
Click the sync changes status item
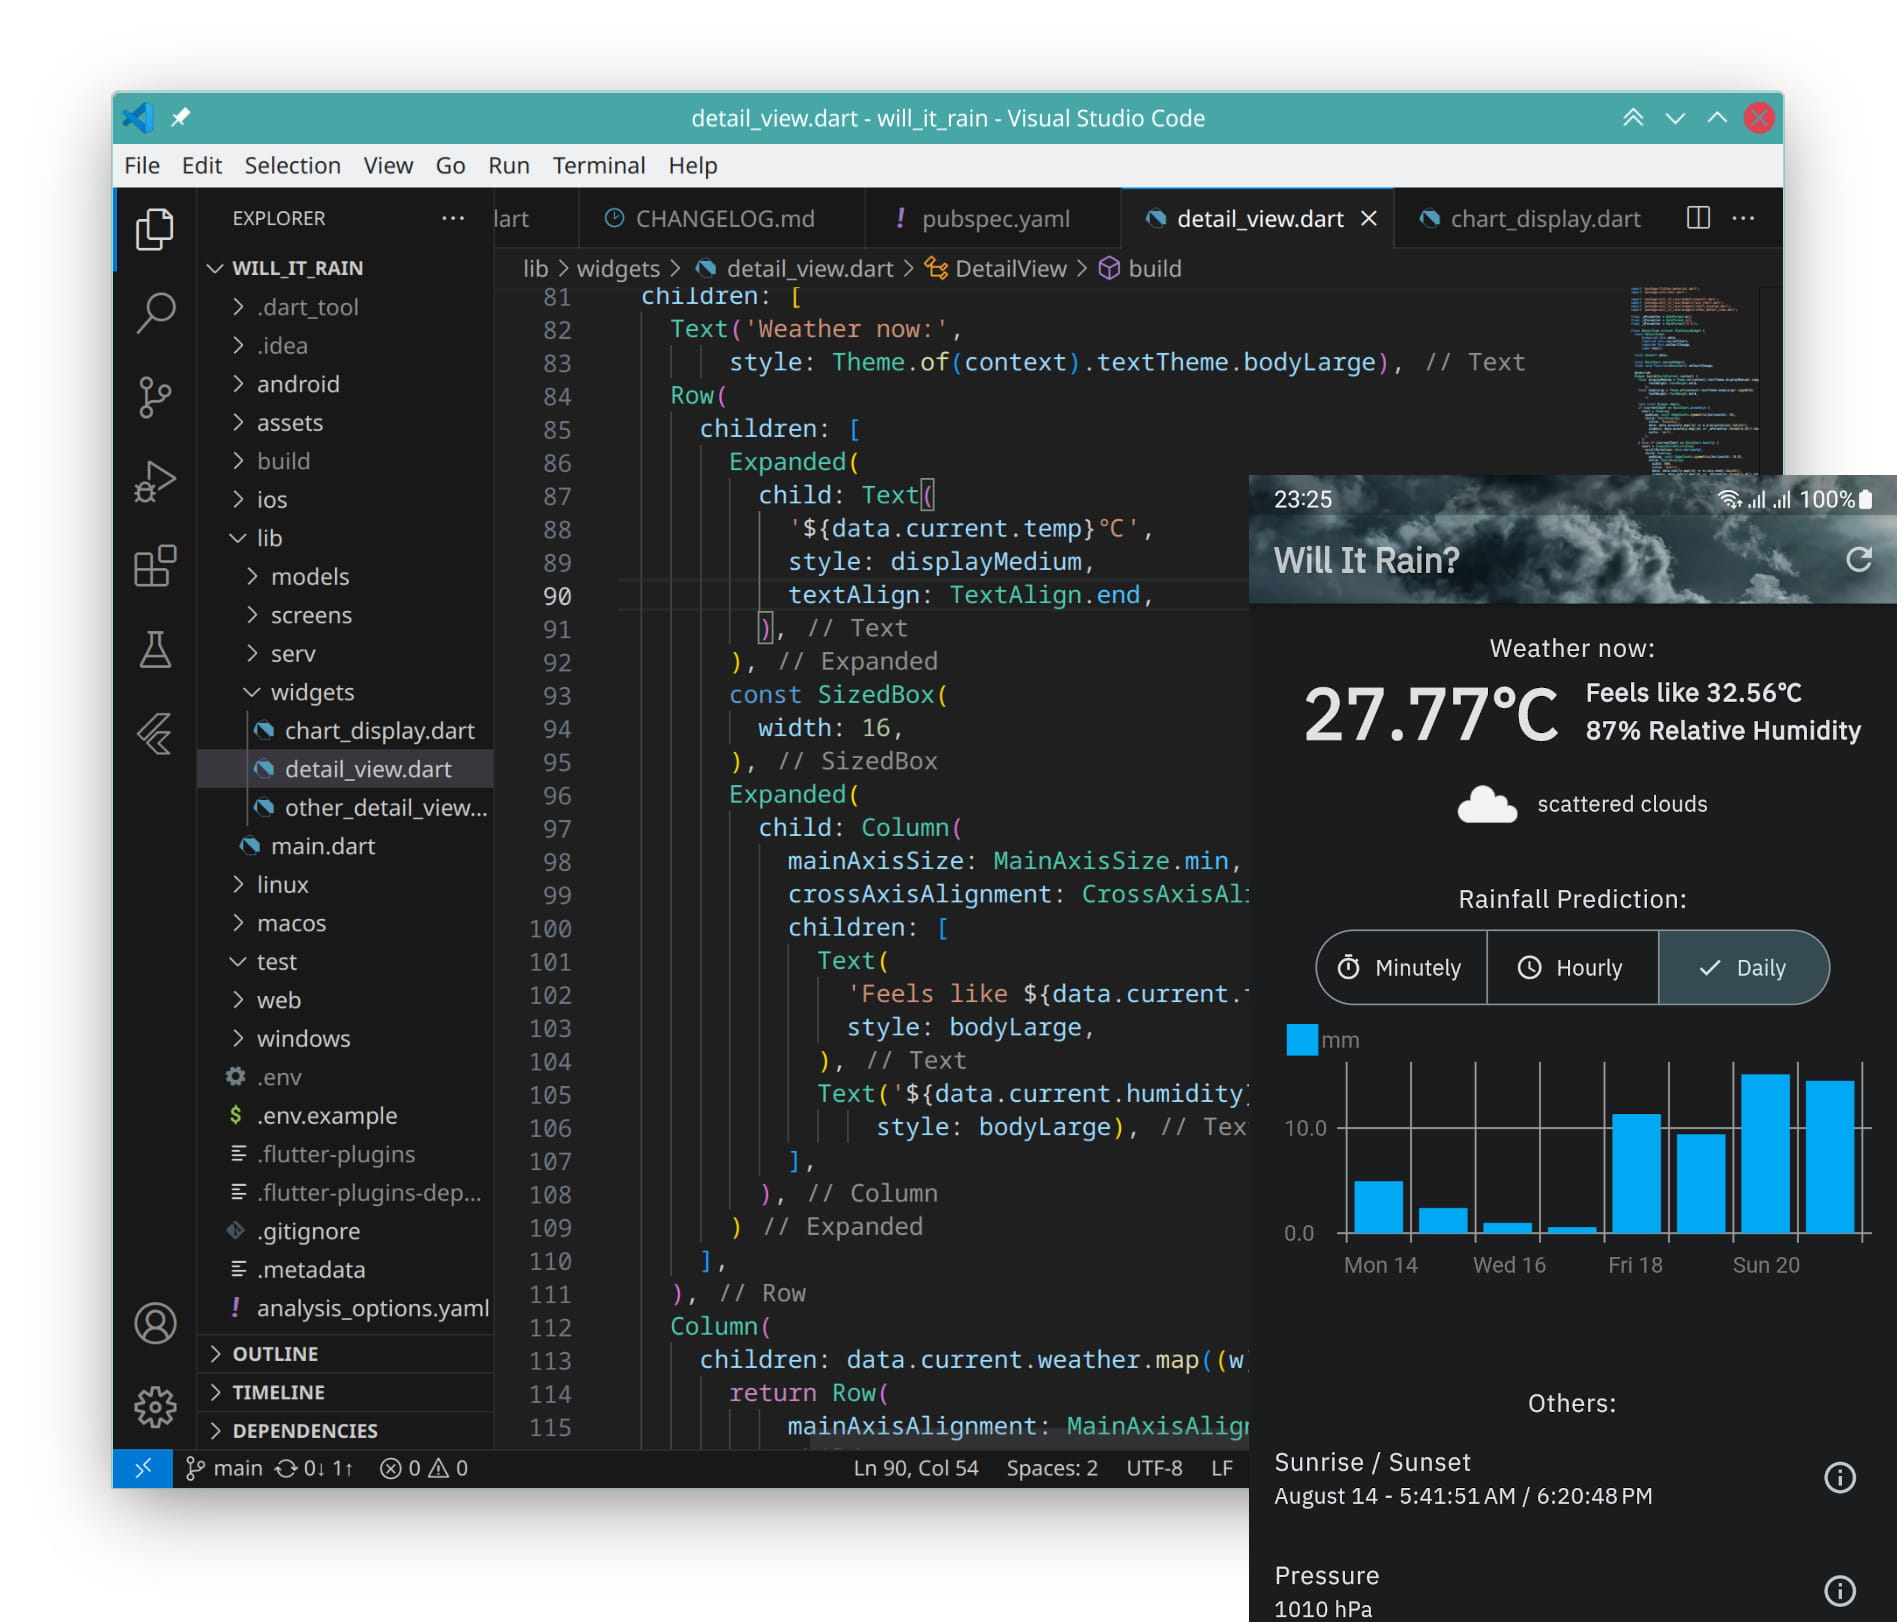(x=314, y=1468)
